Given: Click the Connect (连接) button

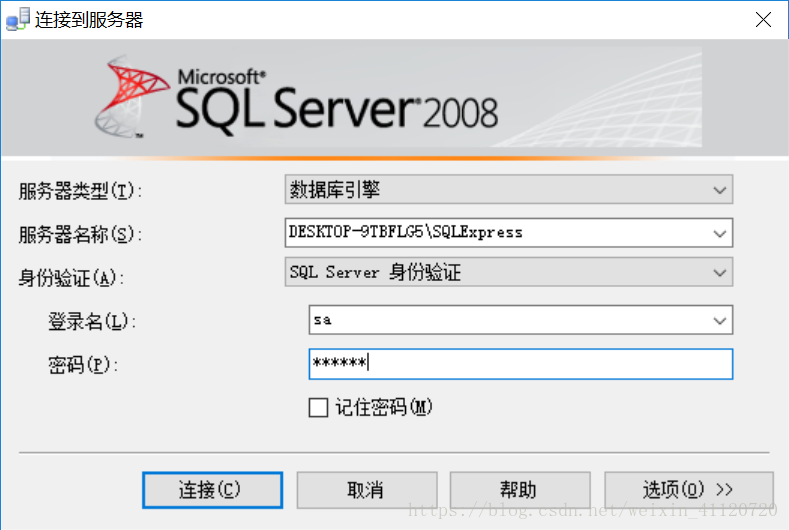Looking at the screenshot, I should 212,490.
